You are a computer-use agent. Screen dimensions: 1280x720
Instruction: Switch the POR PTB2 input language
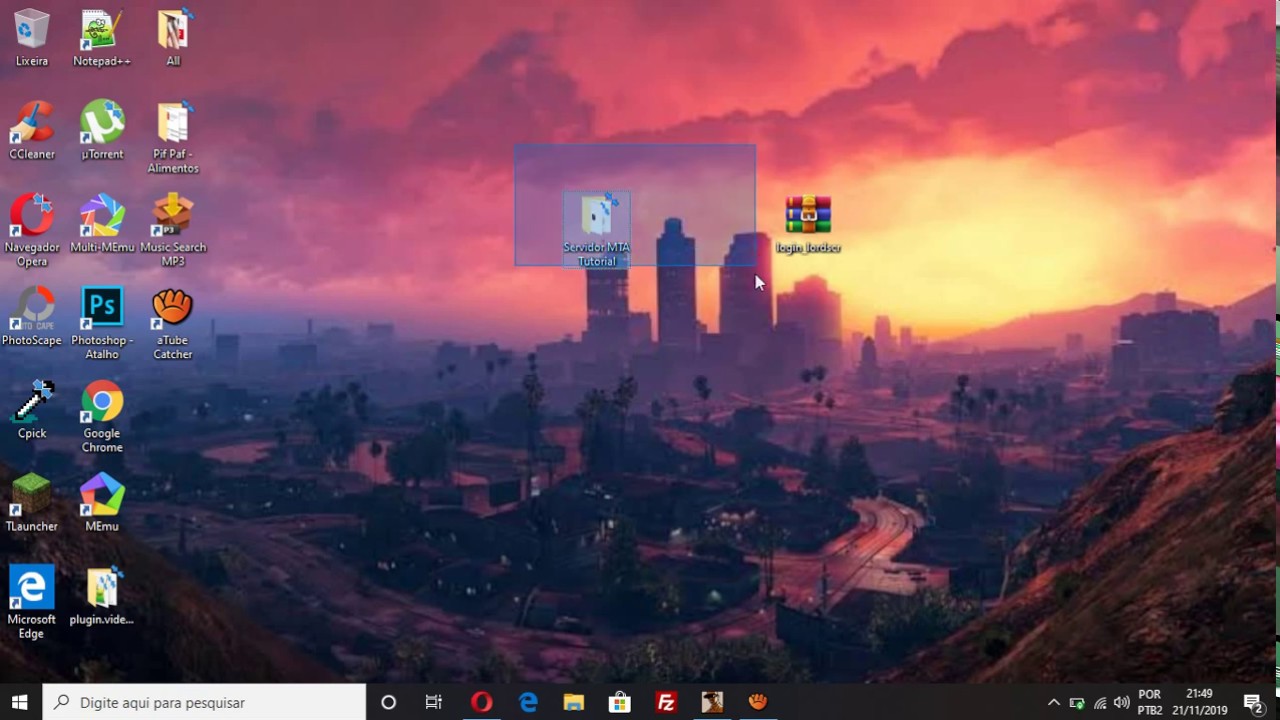[1150, 702]
